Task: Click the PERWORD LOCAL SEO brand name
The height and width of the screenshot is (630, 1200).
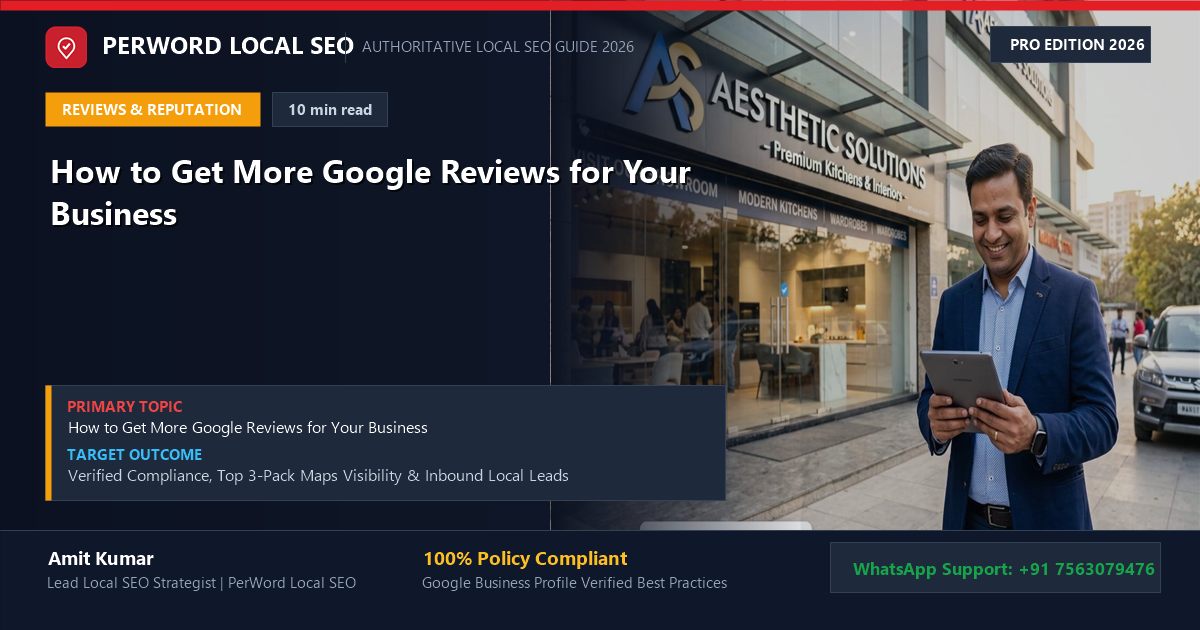Action: [x=228, y=46]
